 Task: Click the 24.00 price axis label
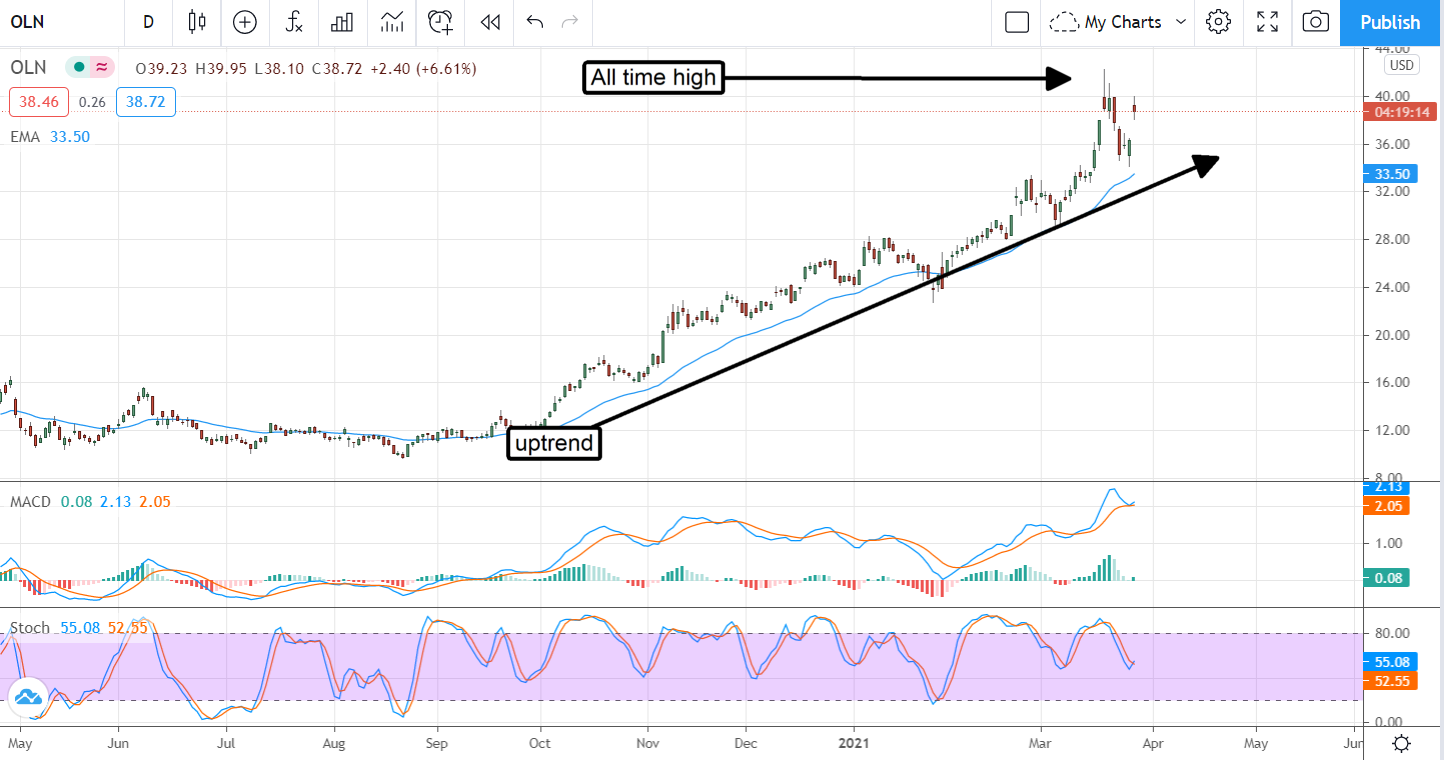pos(1392,287)
